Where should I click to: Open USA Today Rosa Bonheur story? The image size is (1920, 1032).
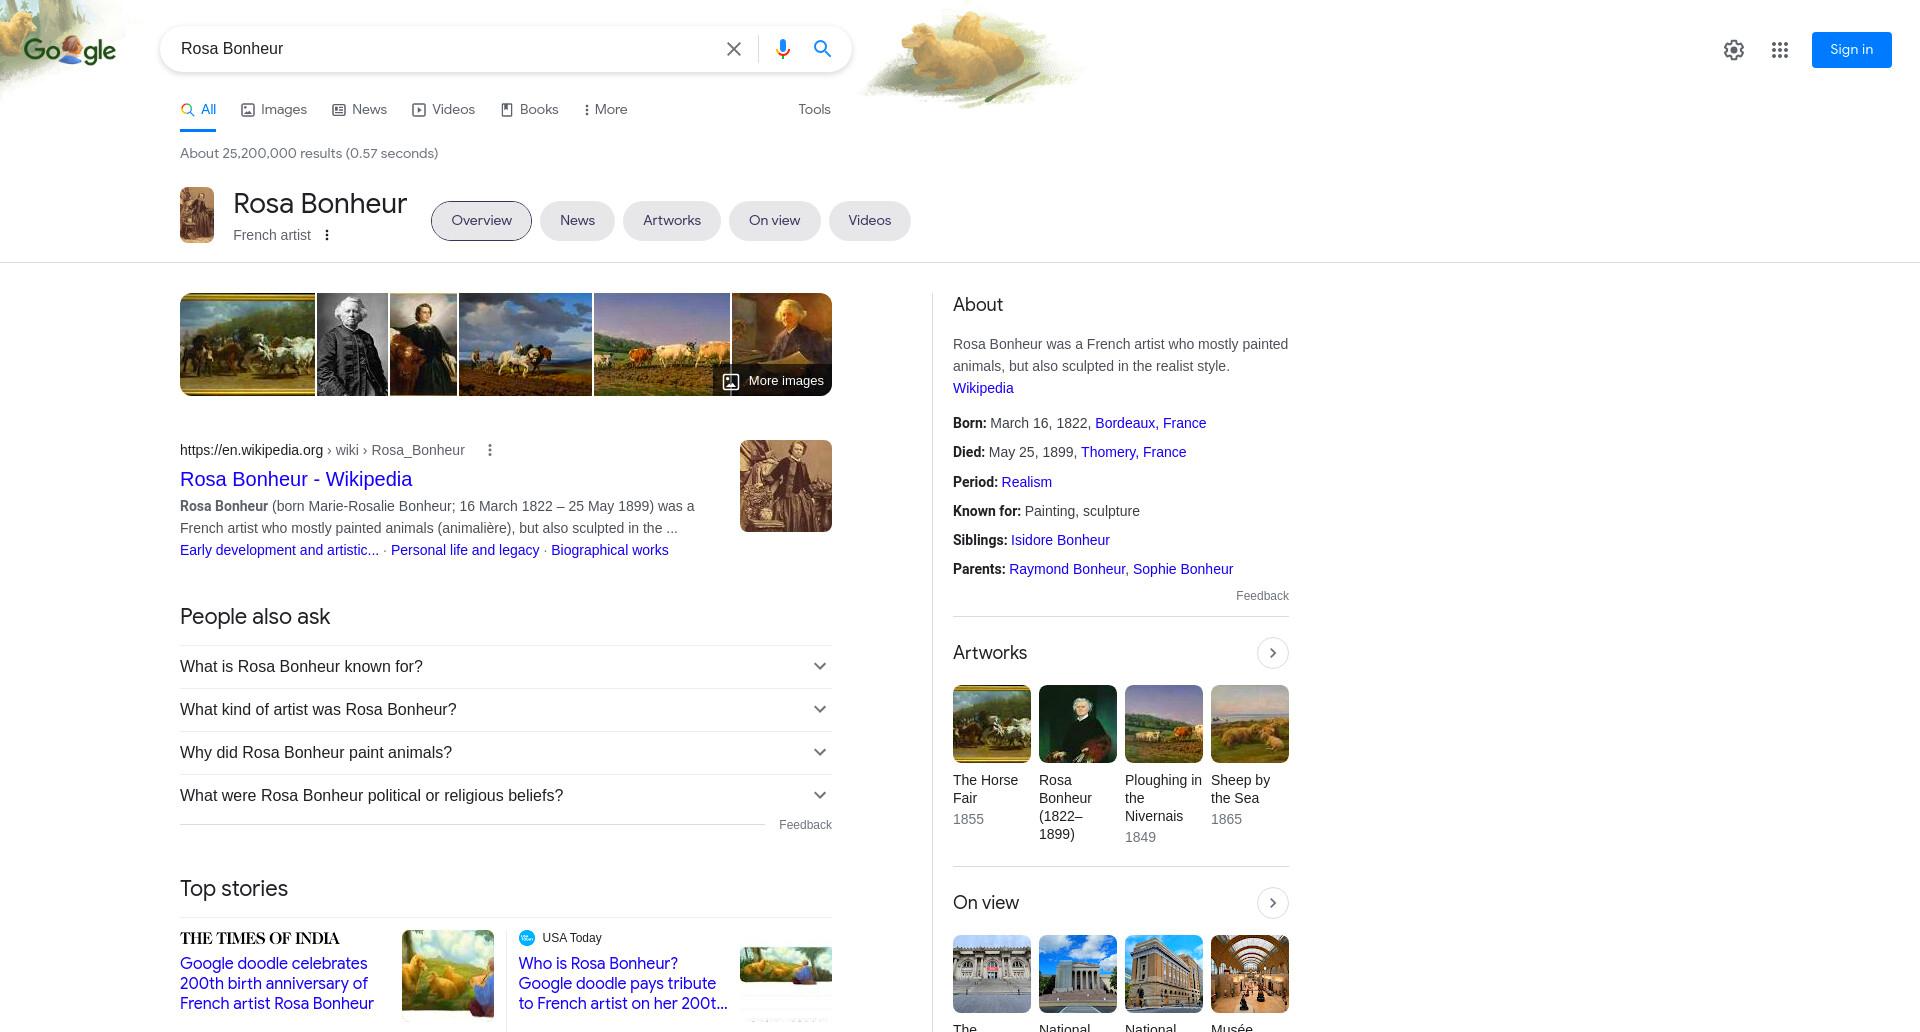point(623,984)
